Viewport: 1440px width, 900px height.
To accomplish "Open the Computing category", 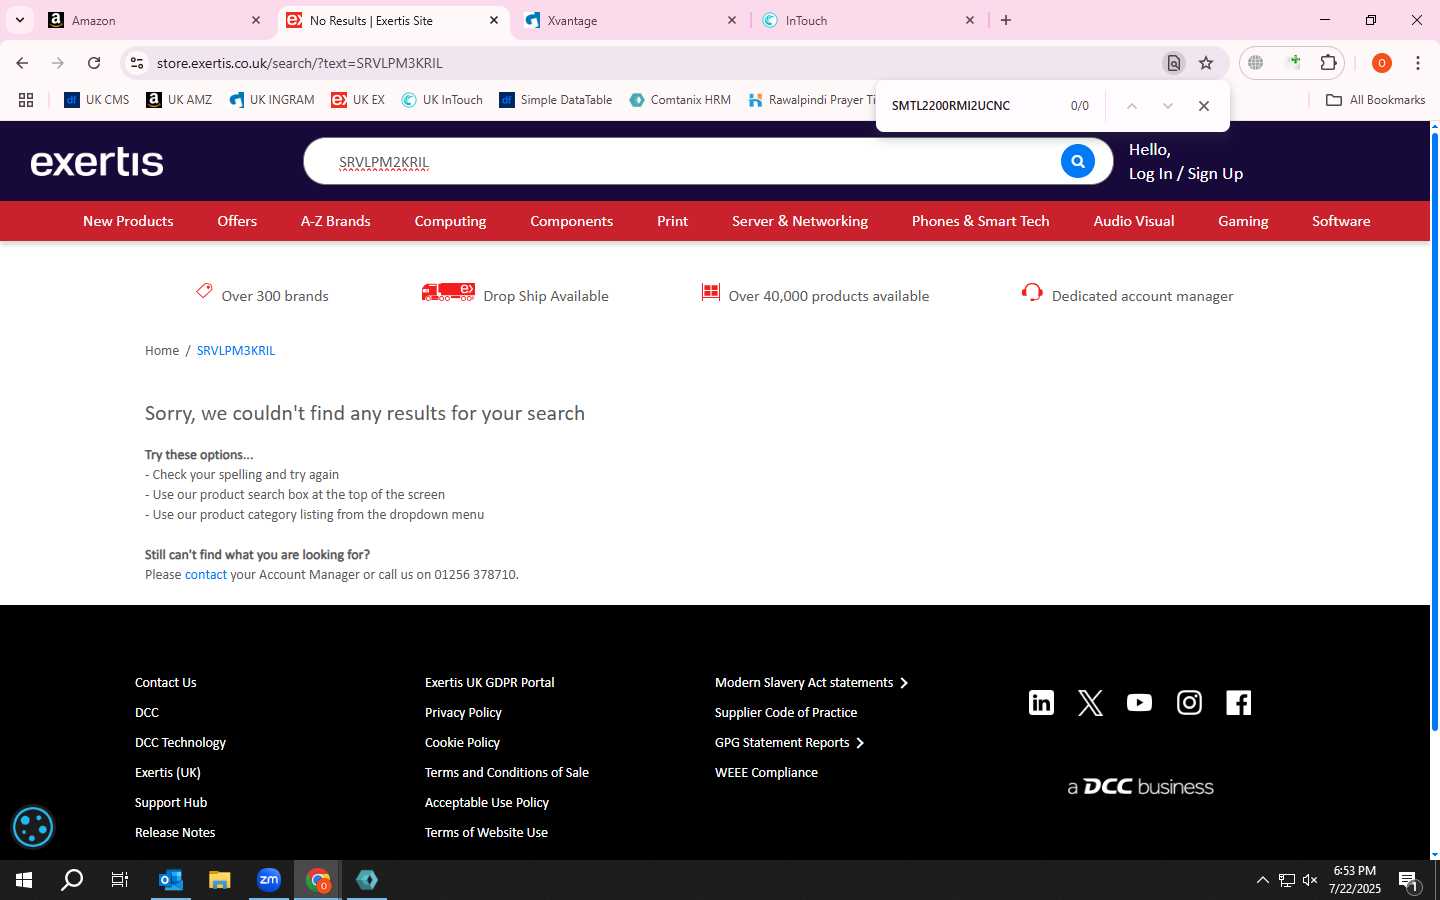I will (450, 221).
